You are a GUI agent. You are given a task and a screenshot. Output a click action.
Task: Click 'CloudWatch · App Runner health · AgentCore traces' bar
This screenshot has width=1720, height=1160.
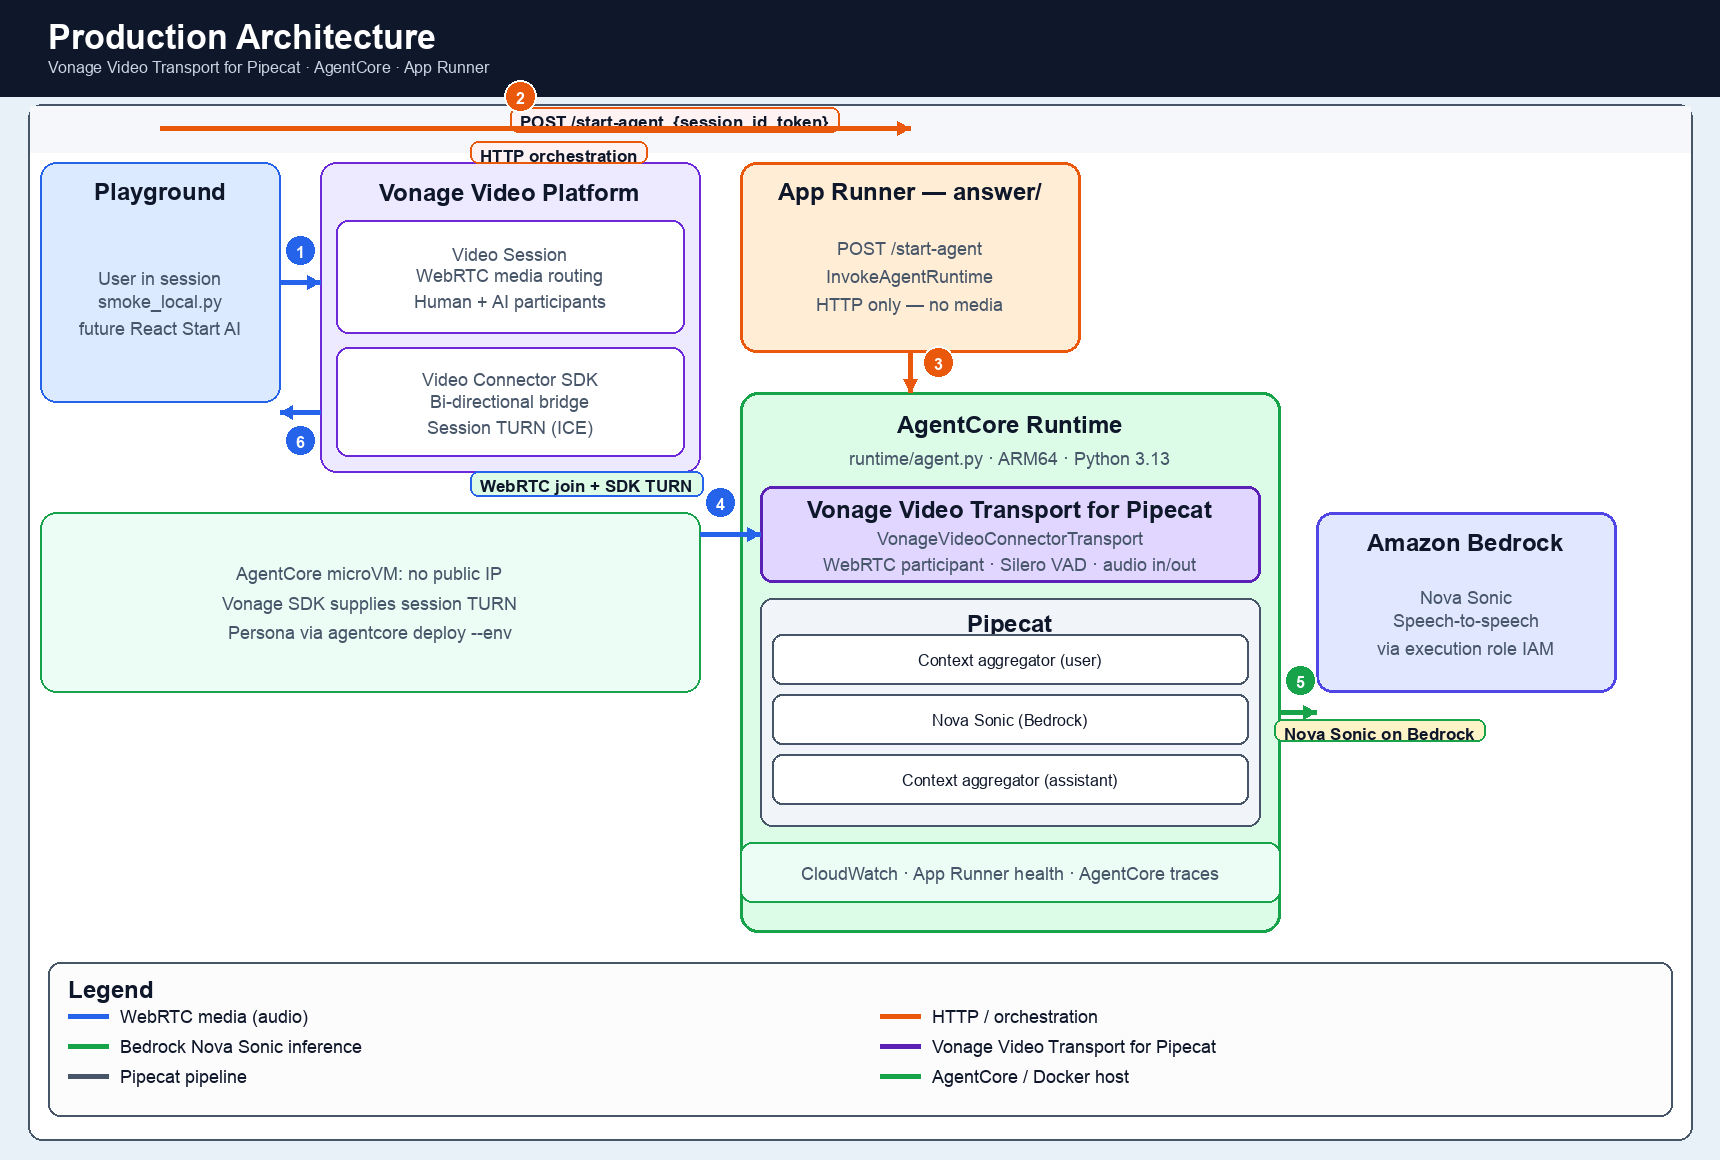click(1010, 873)
